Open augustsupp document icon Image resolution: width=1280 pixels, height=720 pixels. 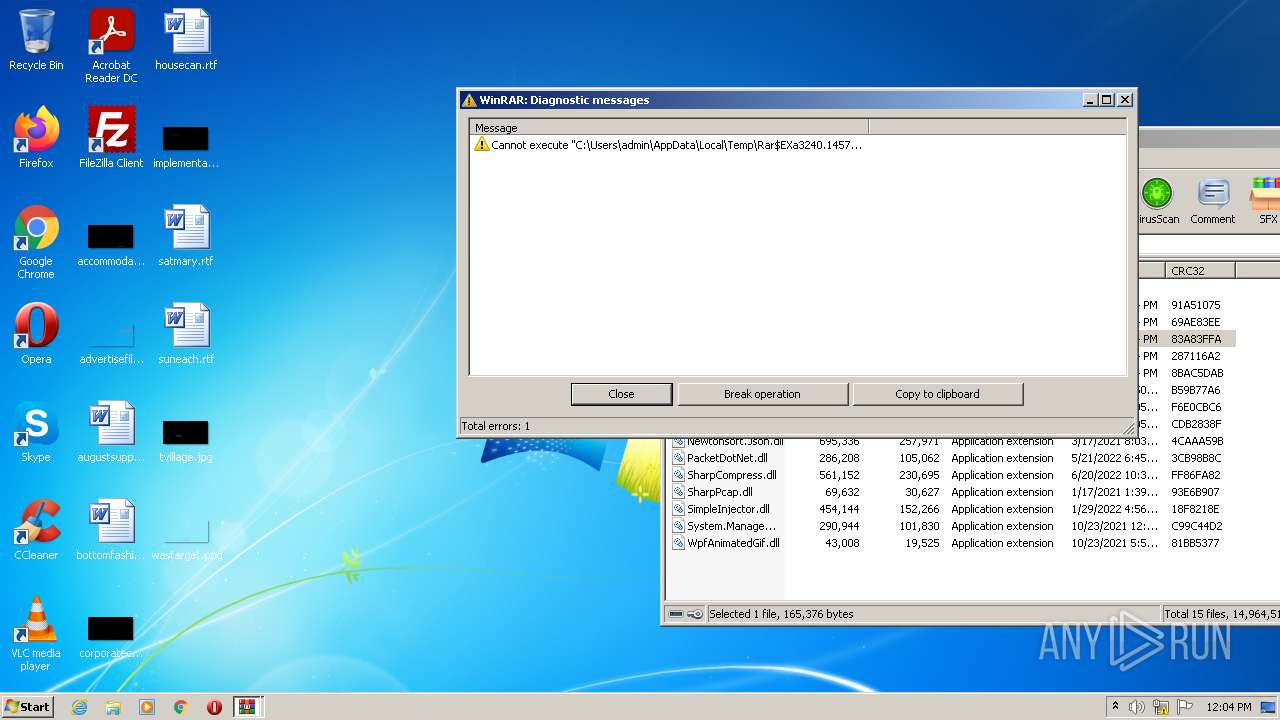pos(111,432)
